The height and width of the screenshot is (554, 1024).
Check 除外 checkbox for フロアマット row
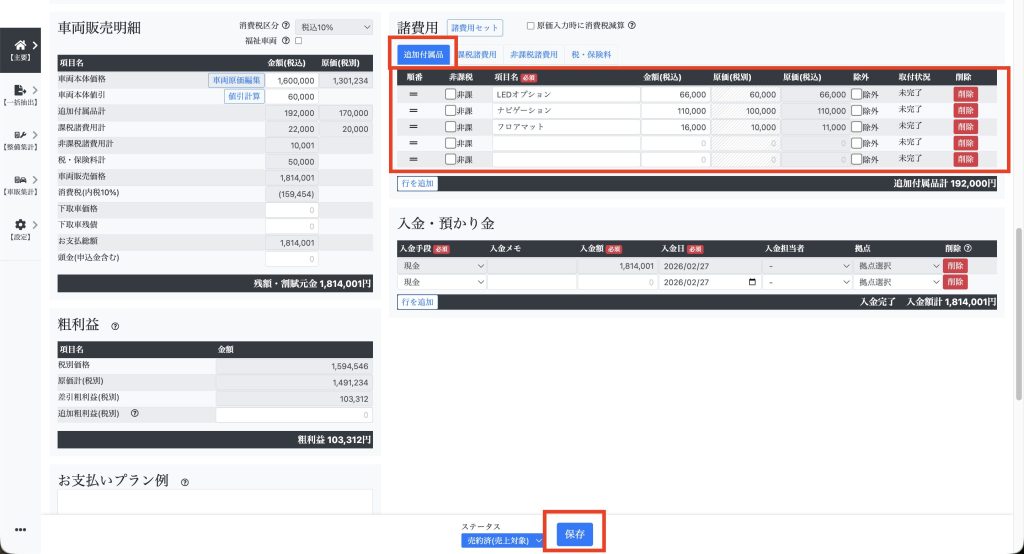tap(856, 127)
